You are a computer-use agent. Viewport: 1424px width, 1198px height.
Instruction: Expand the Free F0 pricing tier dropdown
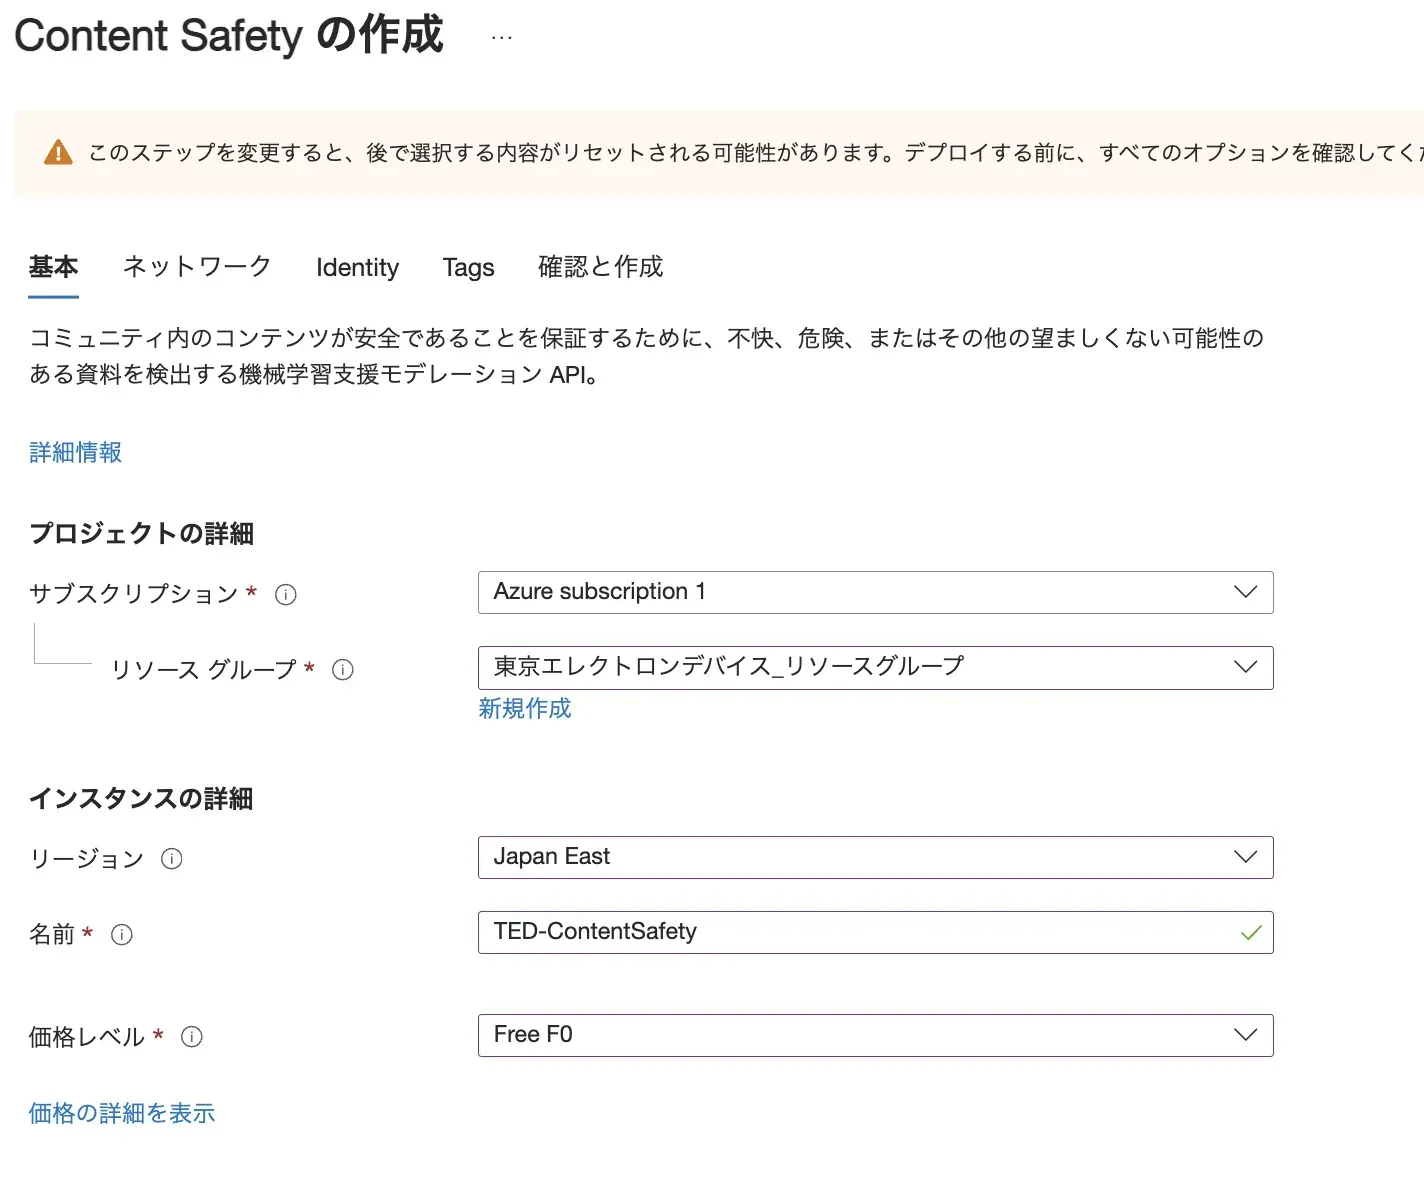coord(875,1035)
